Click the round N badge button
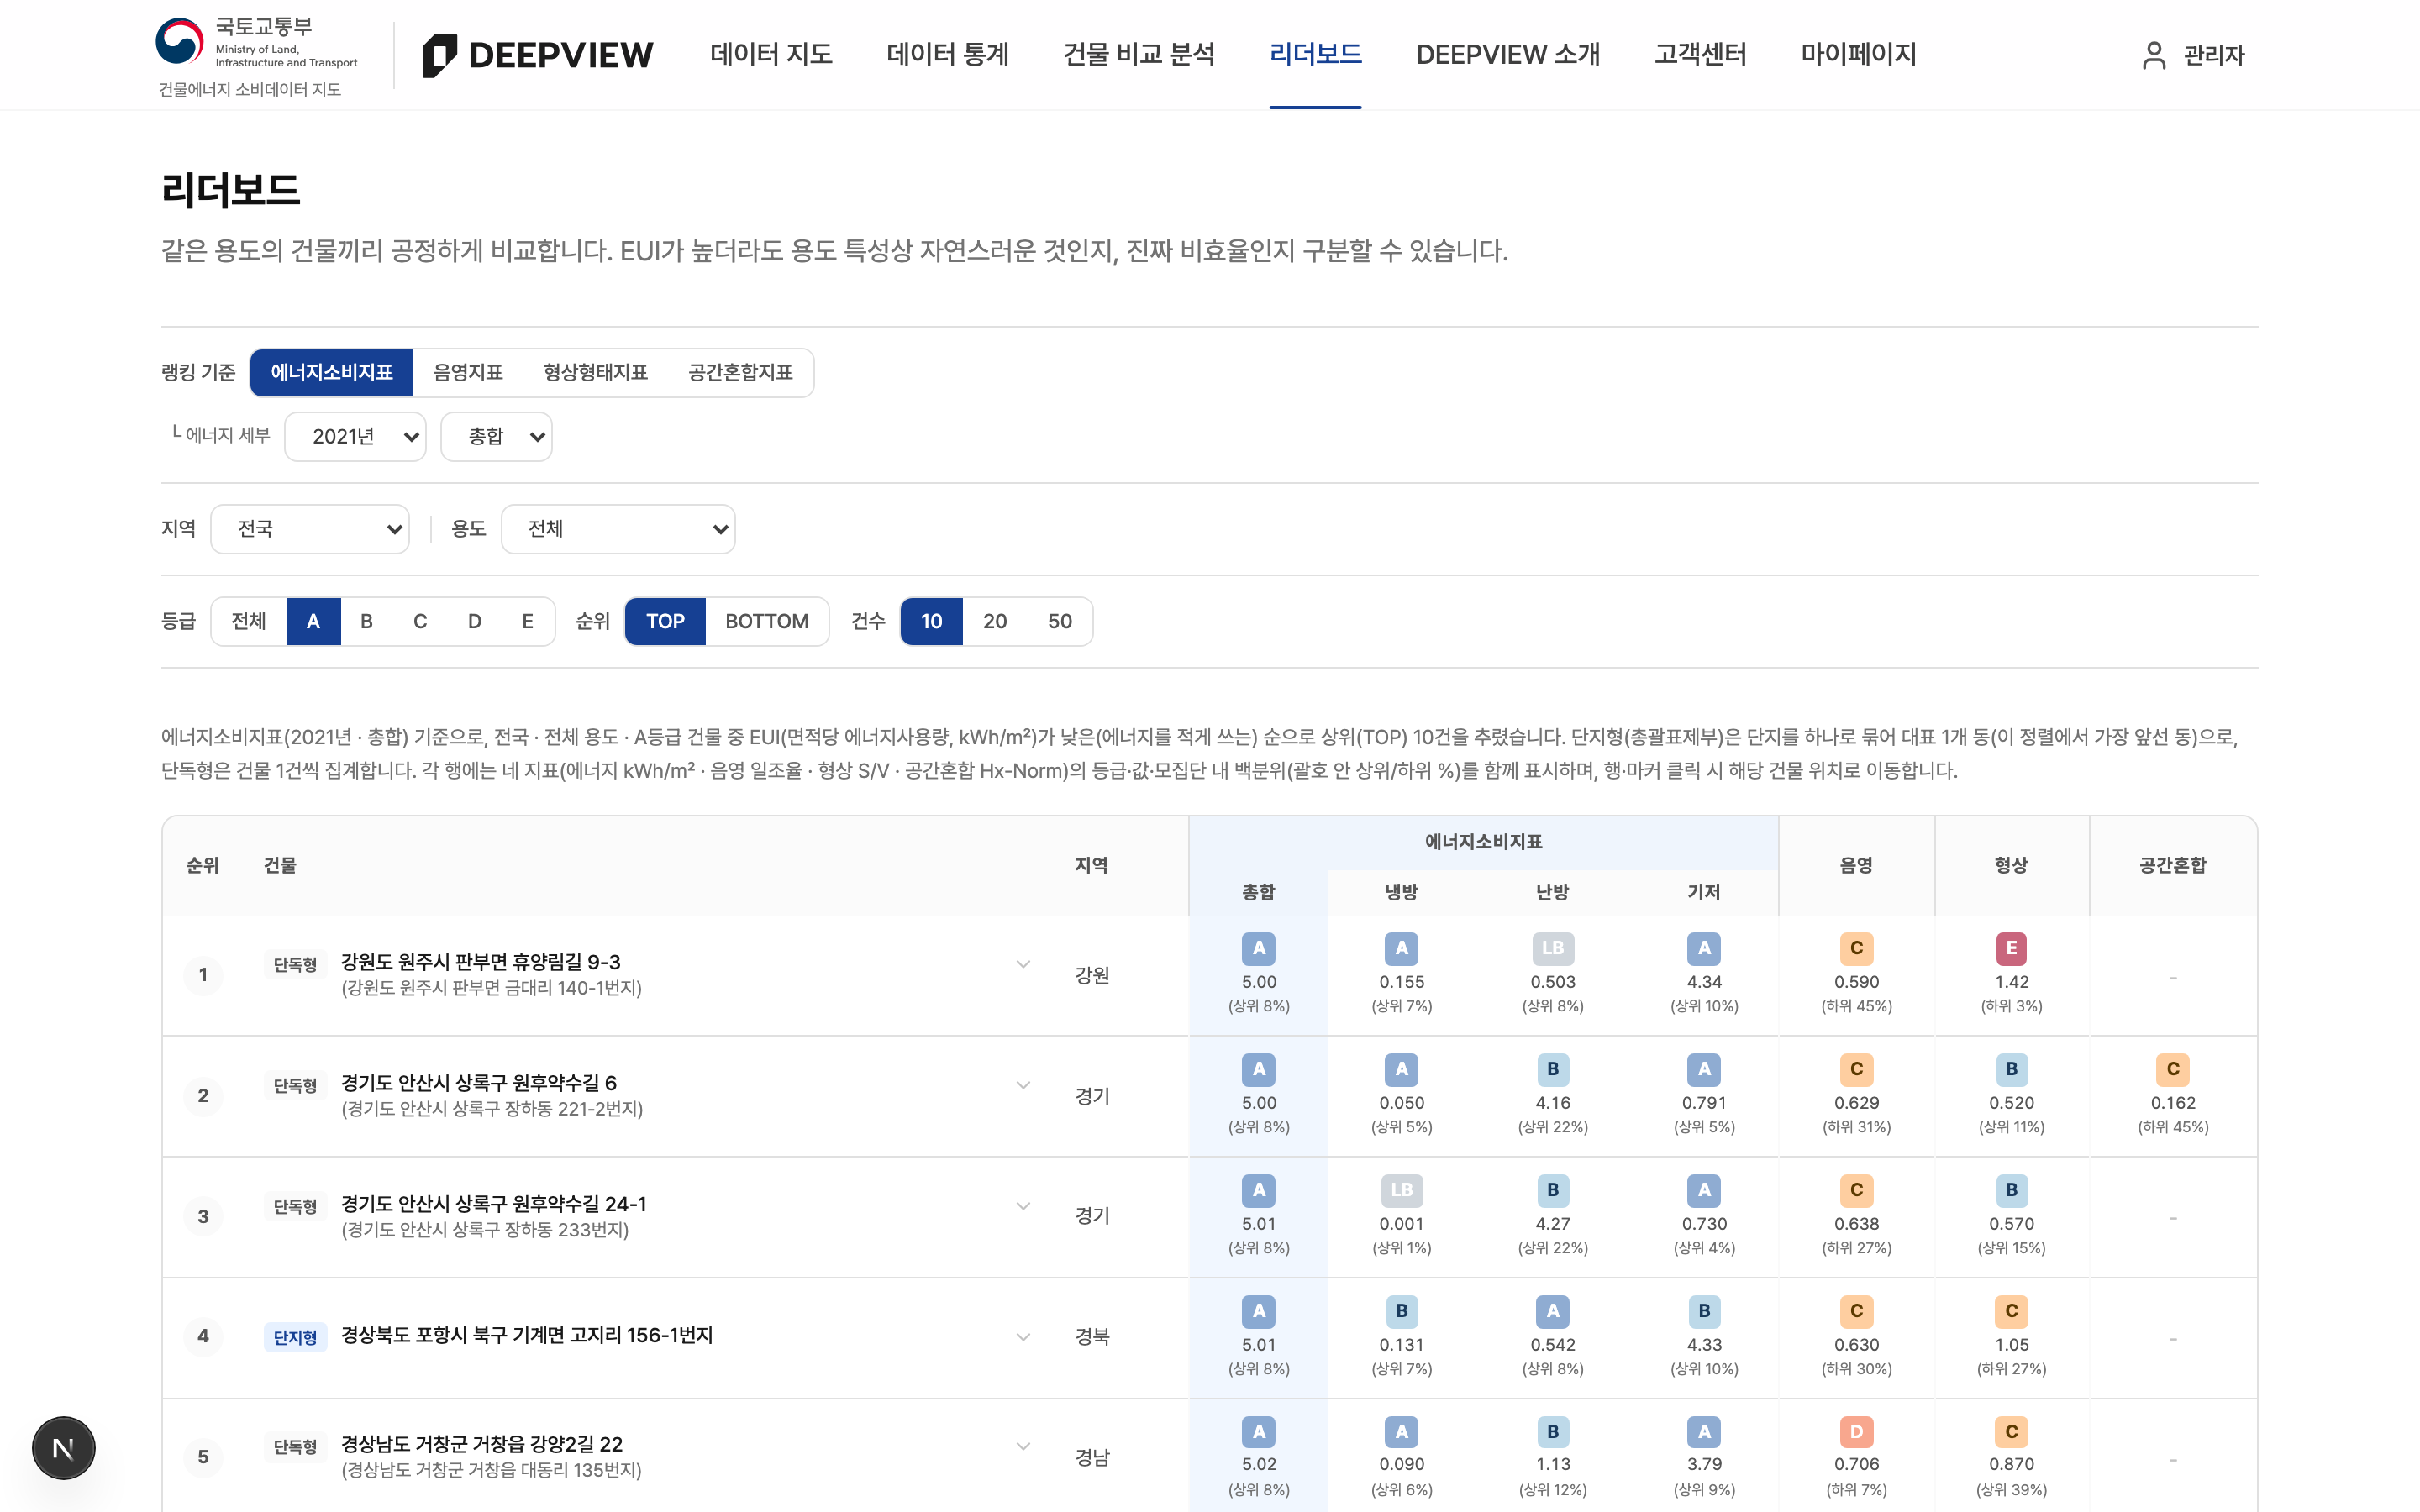 coord(63,1447)
